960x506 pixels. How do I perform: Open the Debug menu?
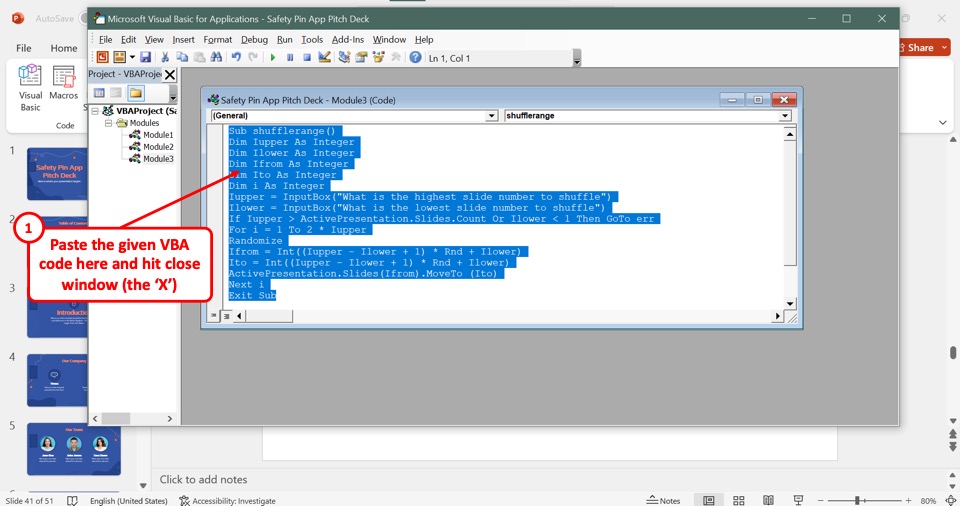point(254,39)
